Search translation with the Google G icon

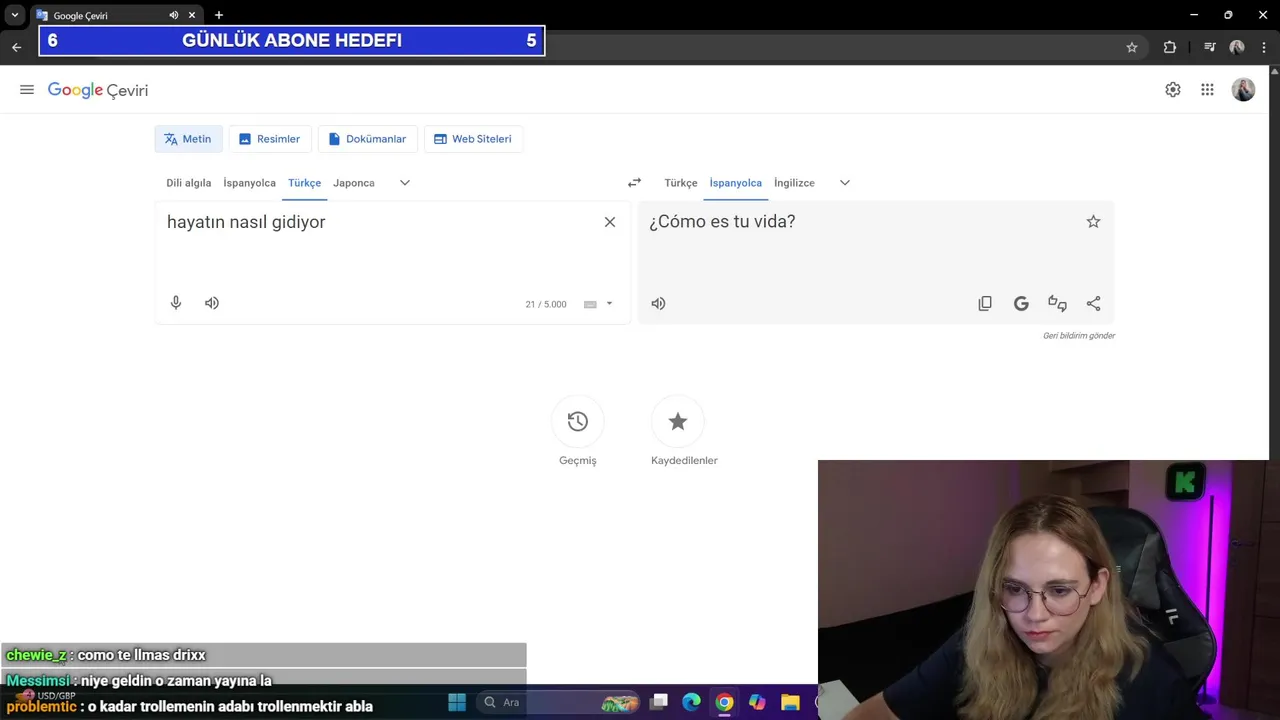coord(1021,303)
